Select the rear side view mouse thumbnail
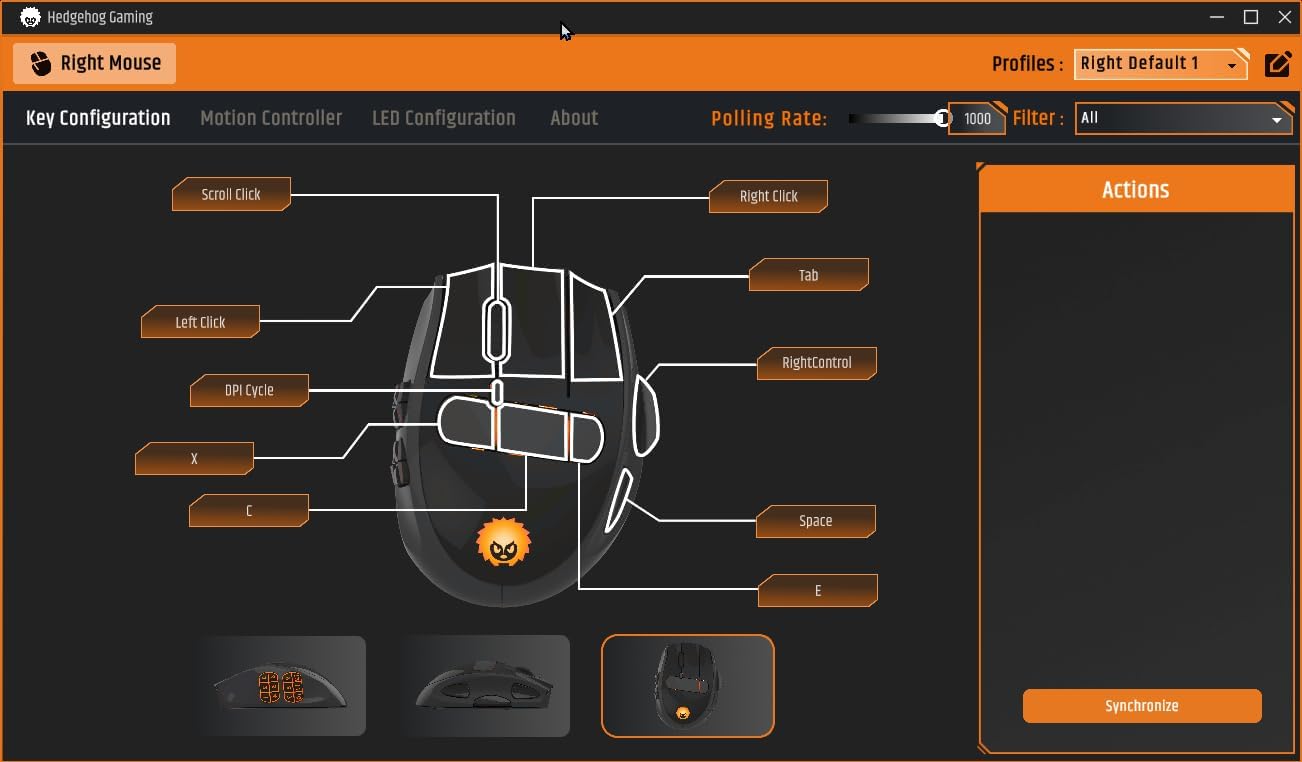This screenshot has height=762, width=1302. coord(484,686)
